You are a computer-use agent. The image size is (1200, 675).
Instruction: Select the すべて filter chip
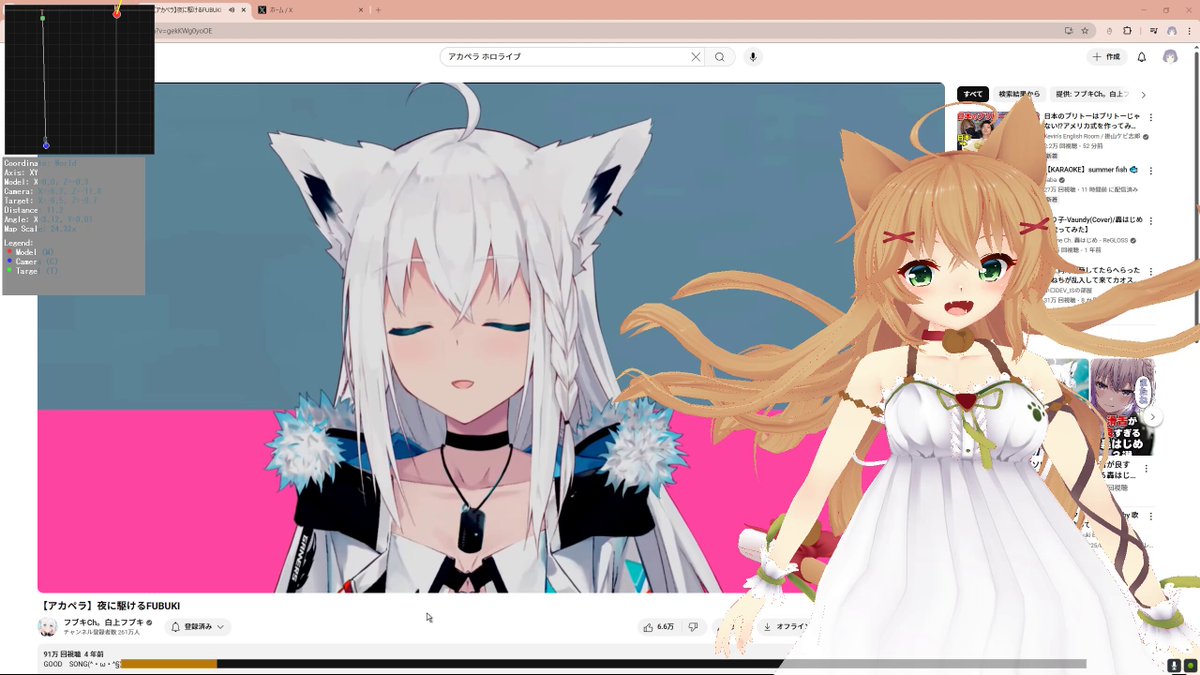[973, 94]
